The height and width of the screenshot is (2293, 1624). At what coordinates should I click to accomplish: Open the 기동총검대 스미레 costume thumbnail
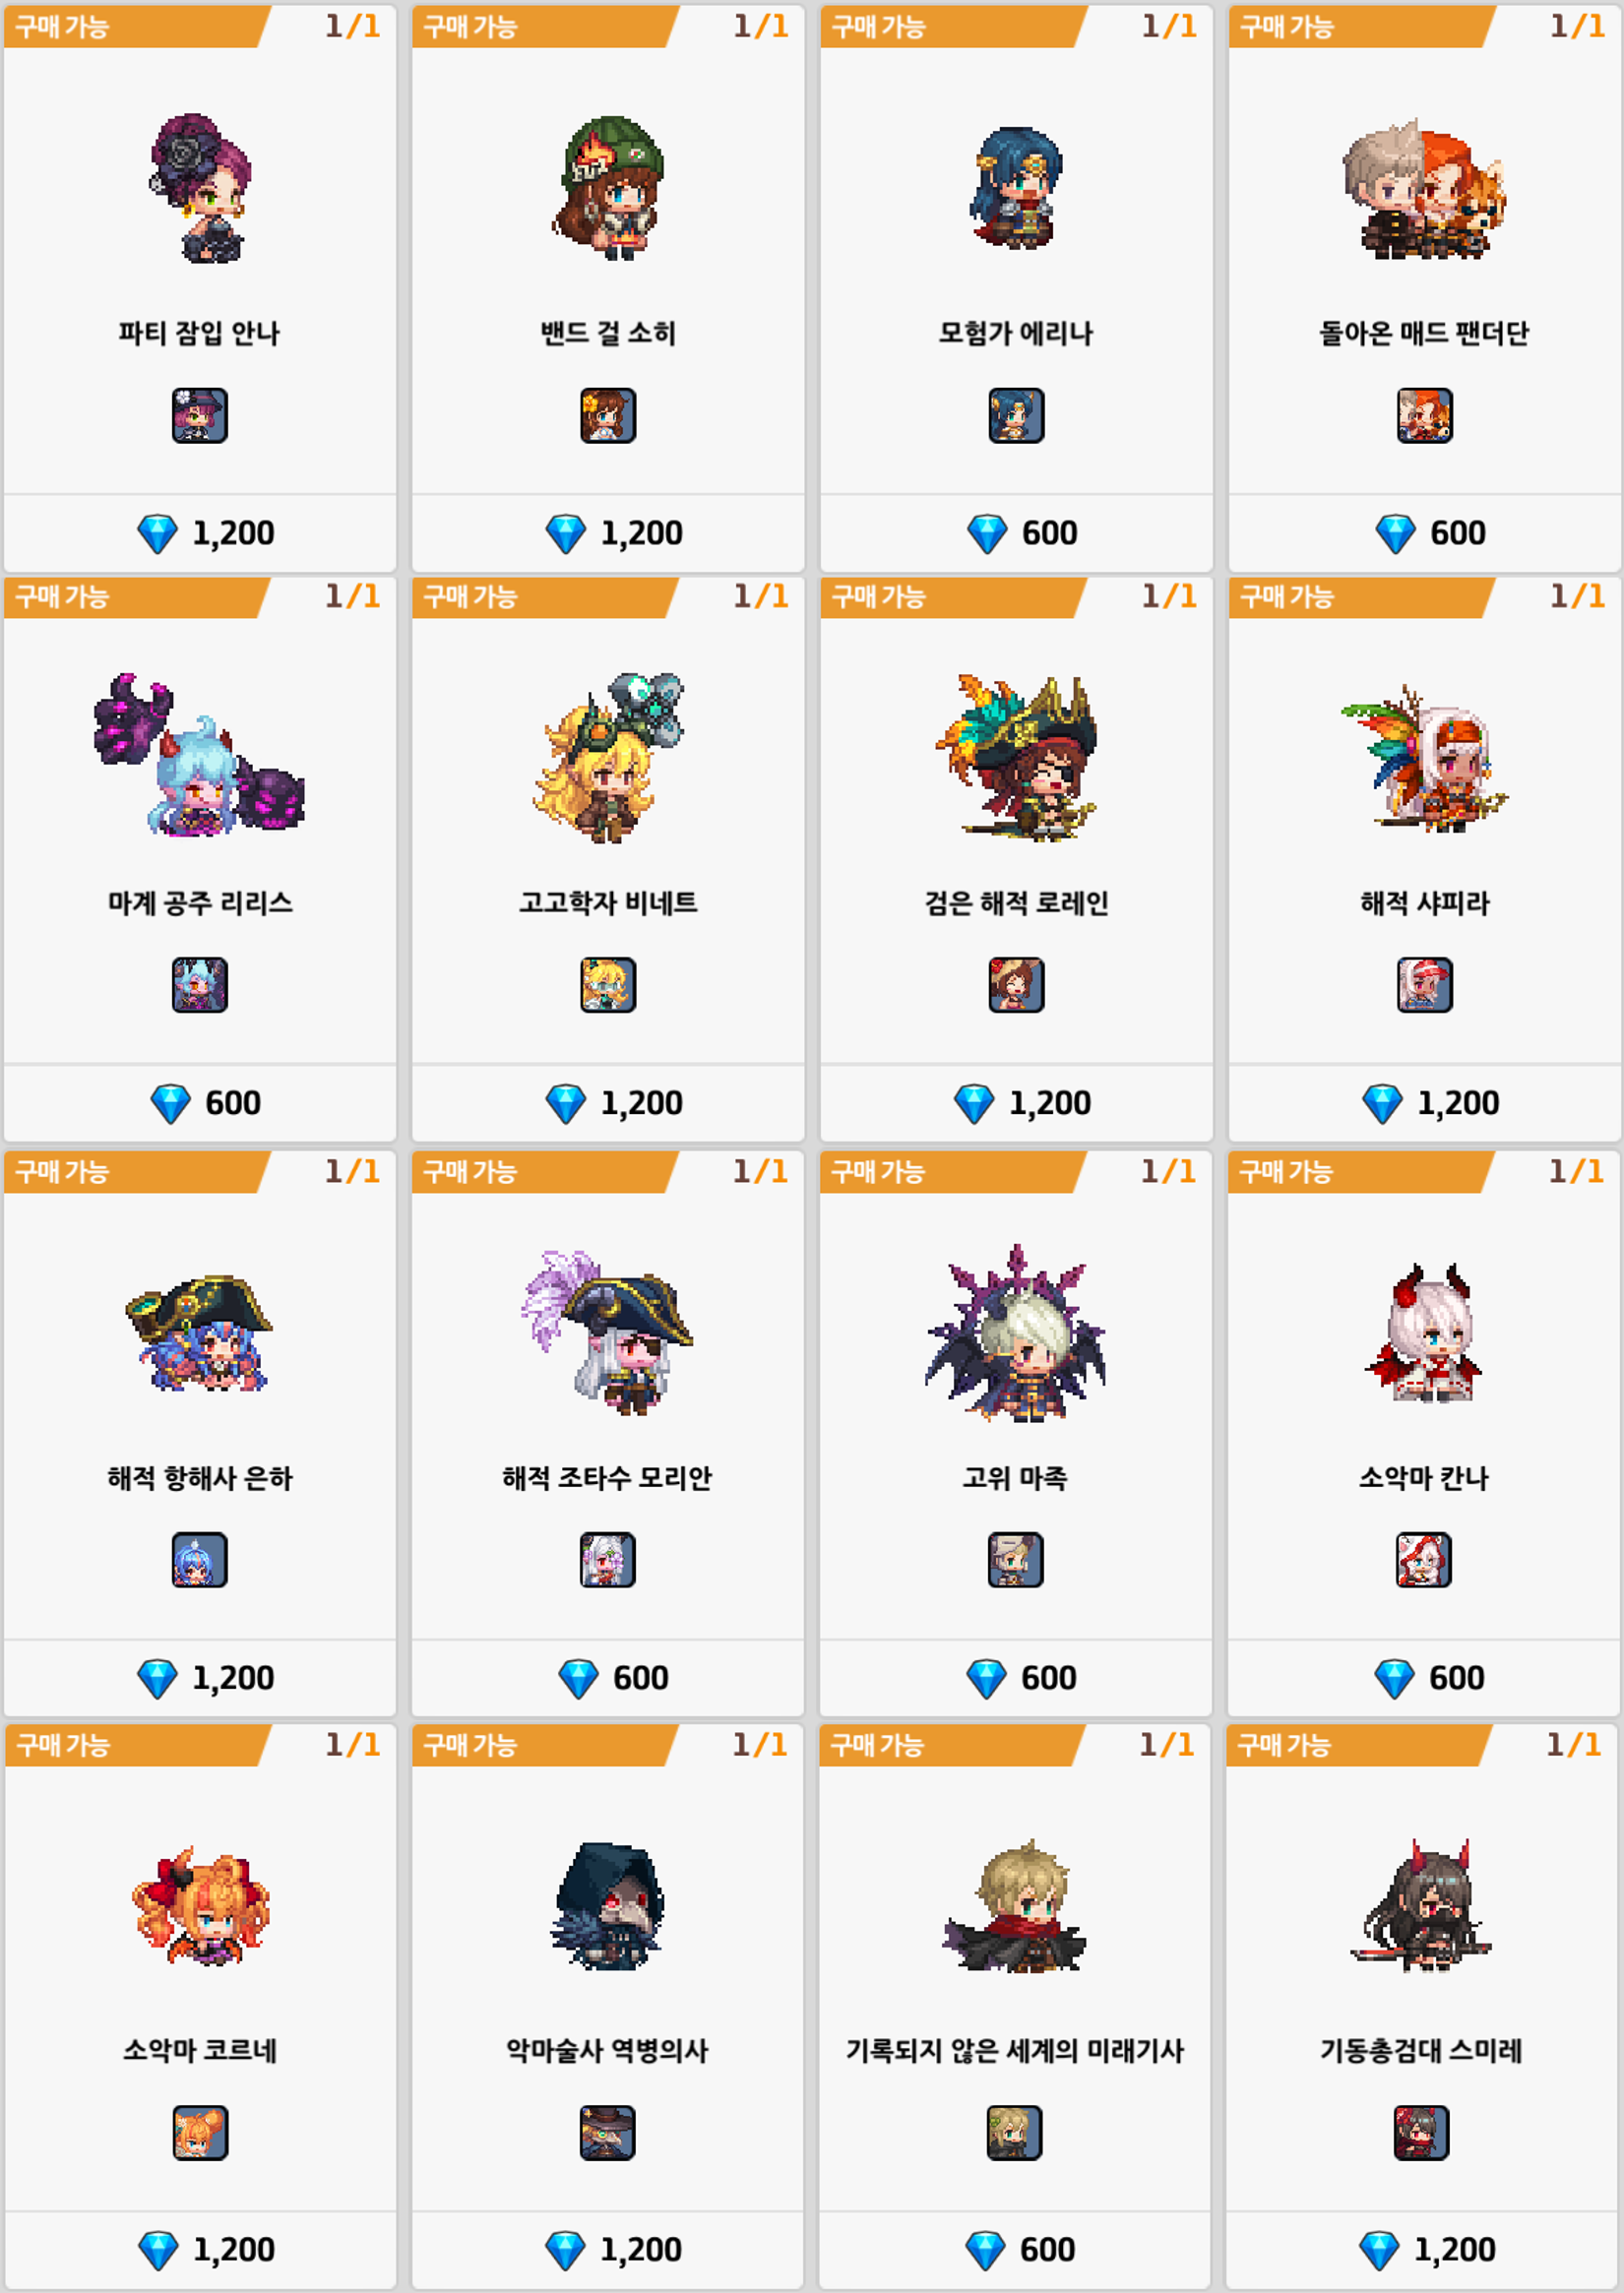click(1421, 2133)
